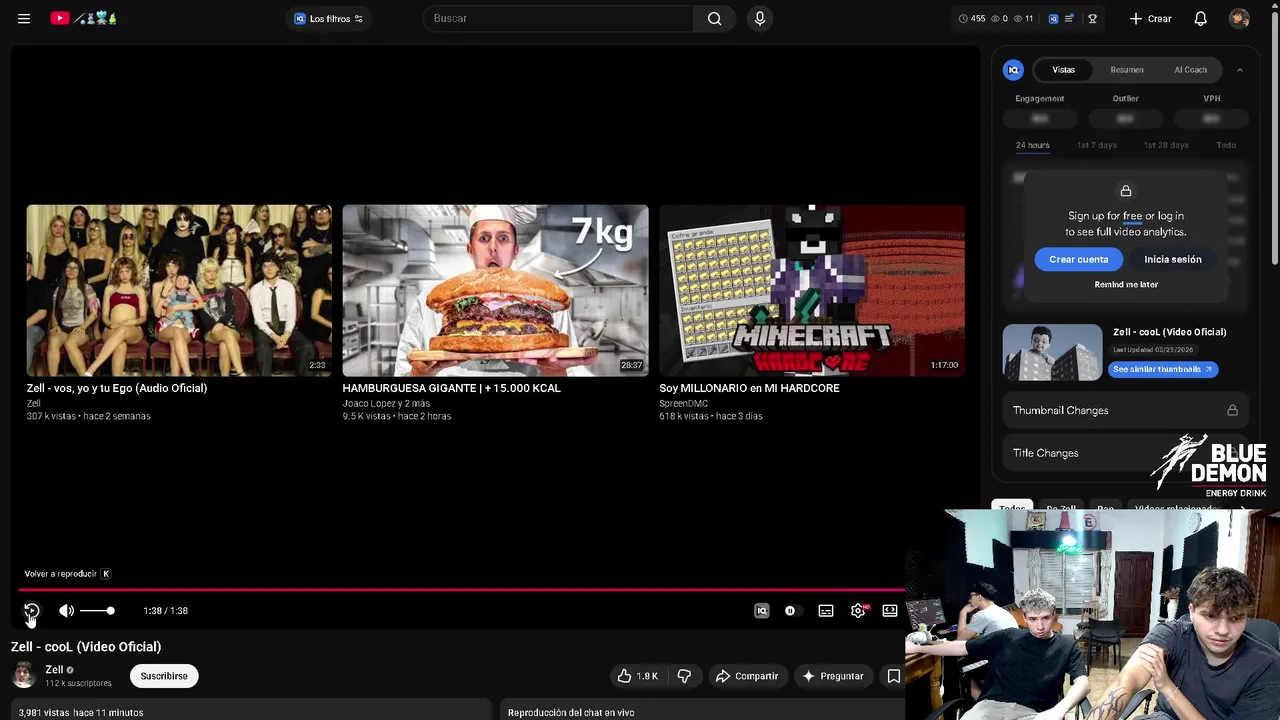This screenshot has height=720, width=1280.
Task: Go to the YouTube home logo
Action: (x=84, y=18)
